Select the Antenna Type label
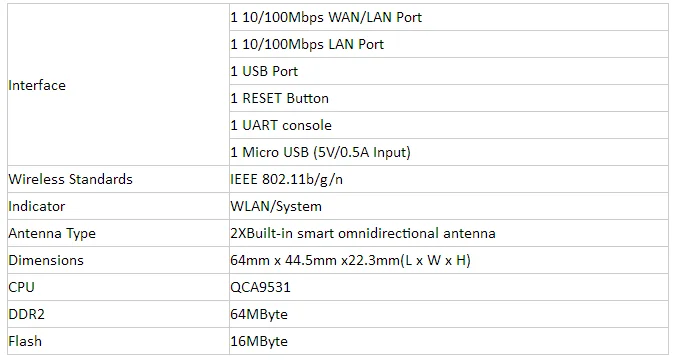 click(x=52, y=233)
